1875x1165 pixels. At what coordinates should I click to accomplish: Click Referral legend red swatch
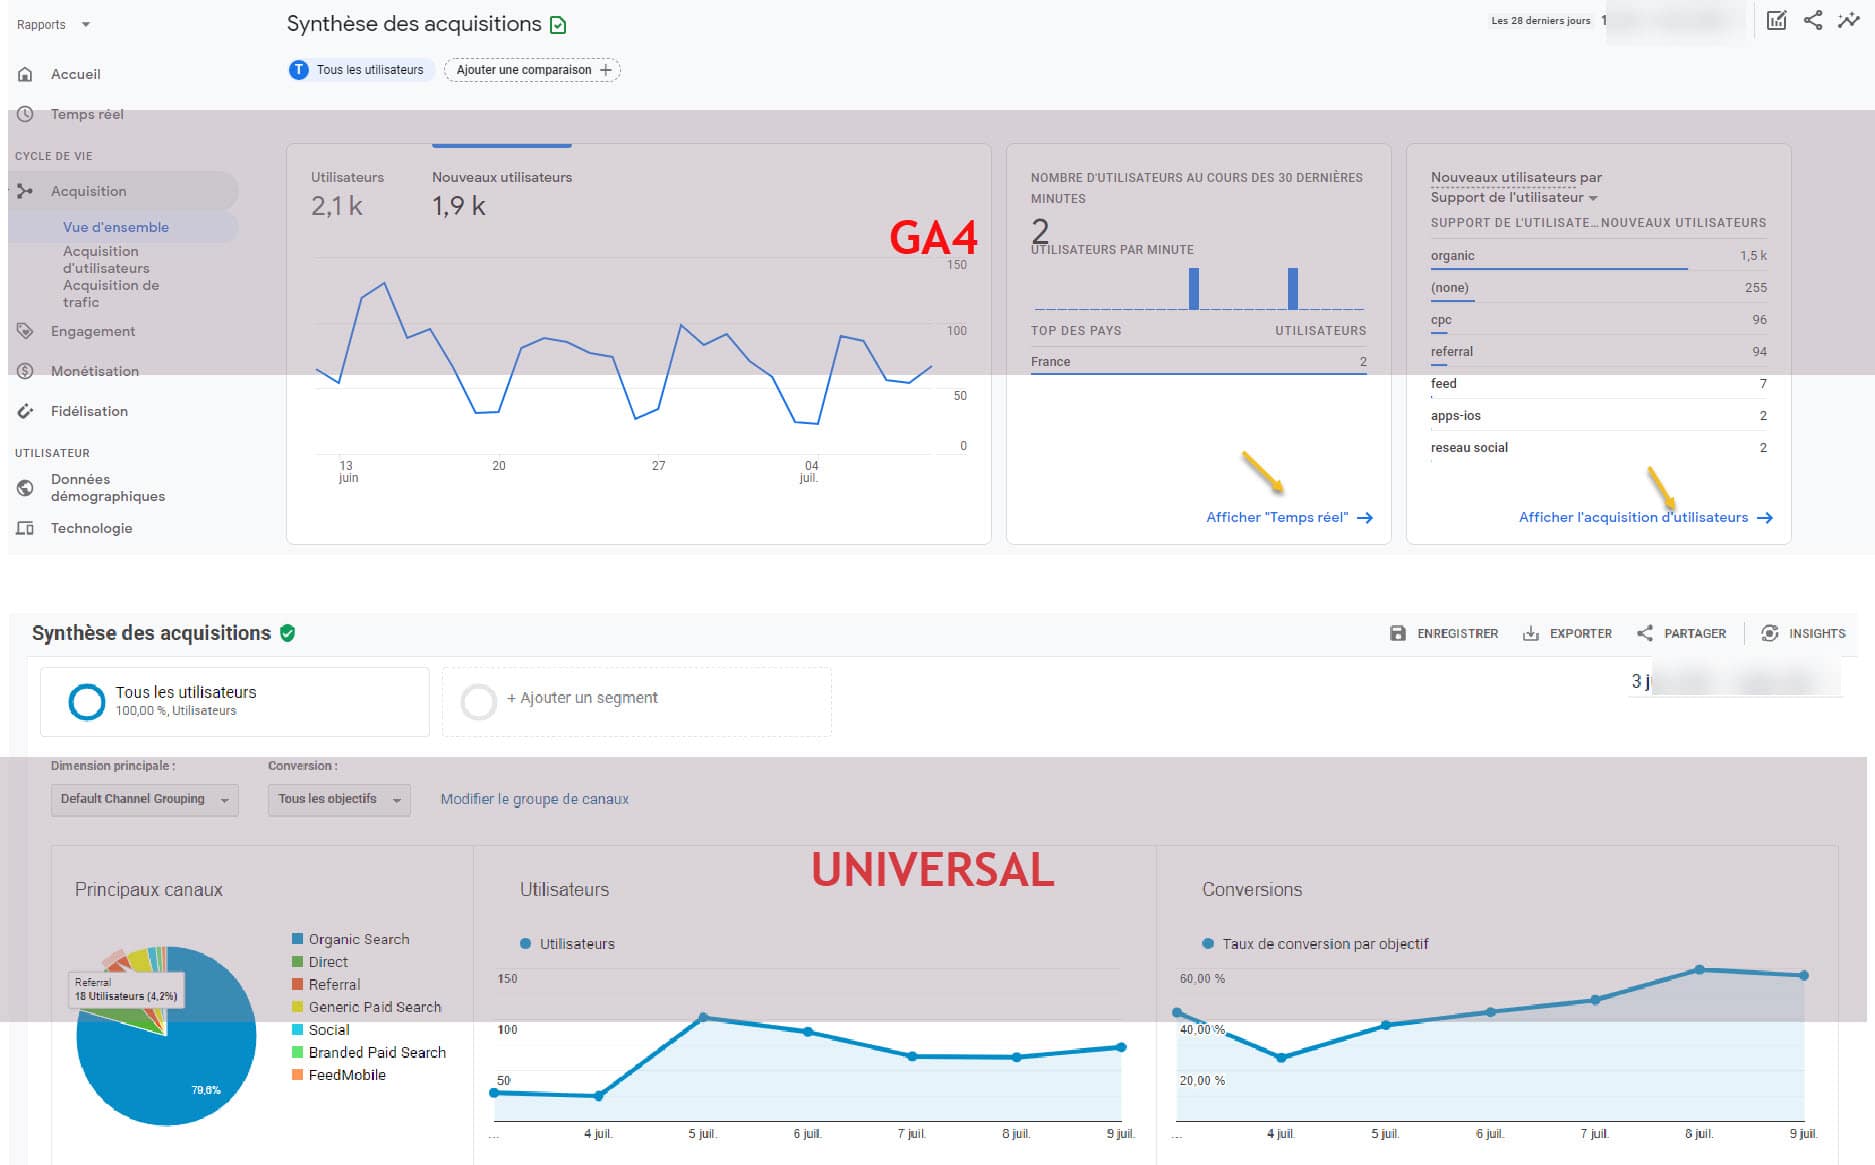[297, 984]
